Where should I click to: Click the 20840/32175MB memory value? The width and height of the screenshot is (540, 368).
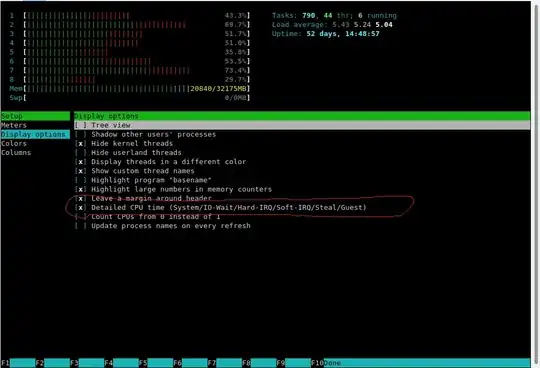pyautogui.click(x=218, y=88)
